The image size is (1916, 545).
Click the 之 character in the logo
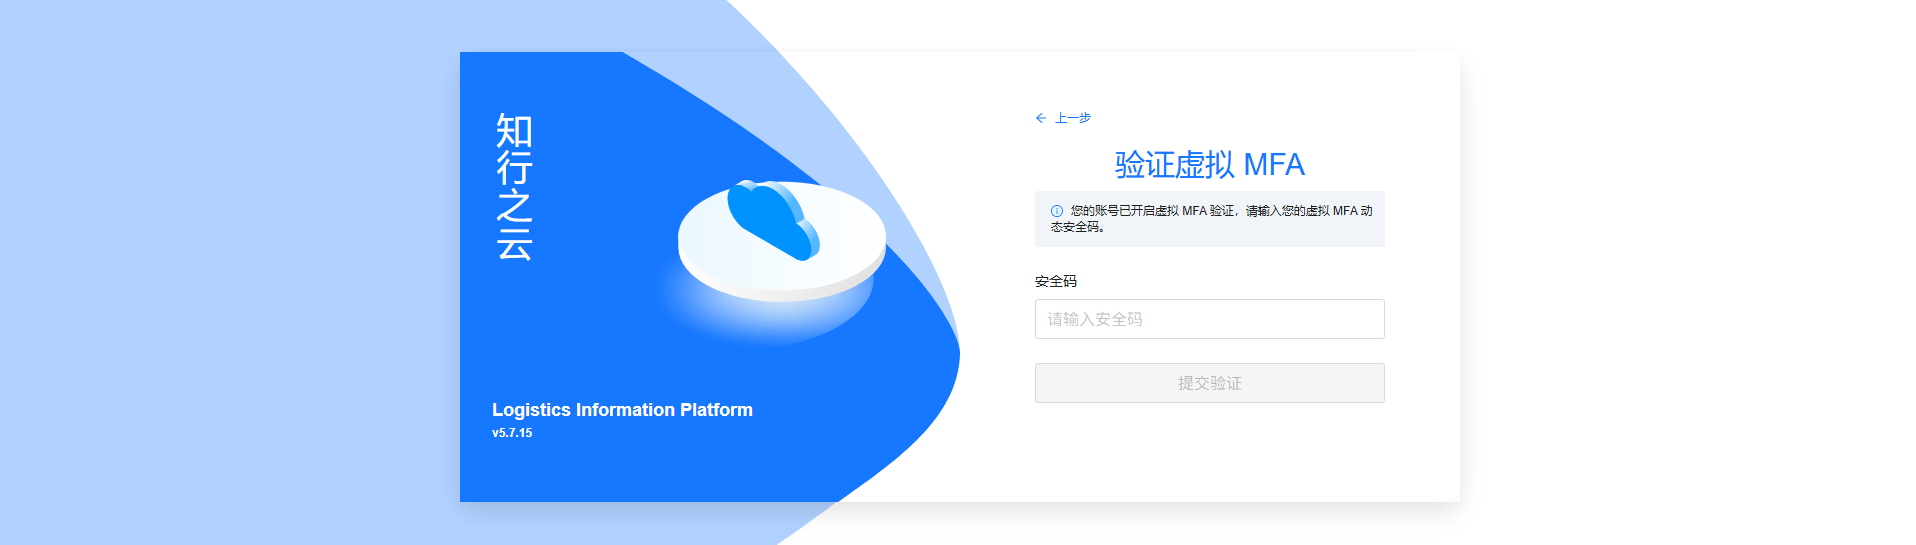pos(514,206)
